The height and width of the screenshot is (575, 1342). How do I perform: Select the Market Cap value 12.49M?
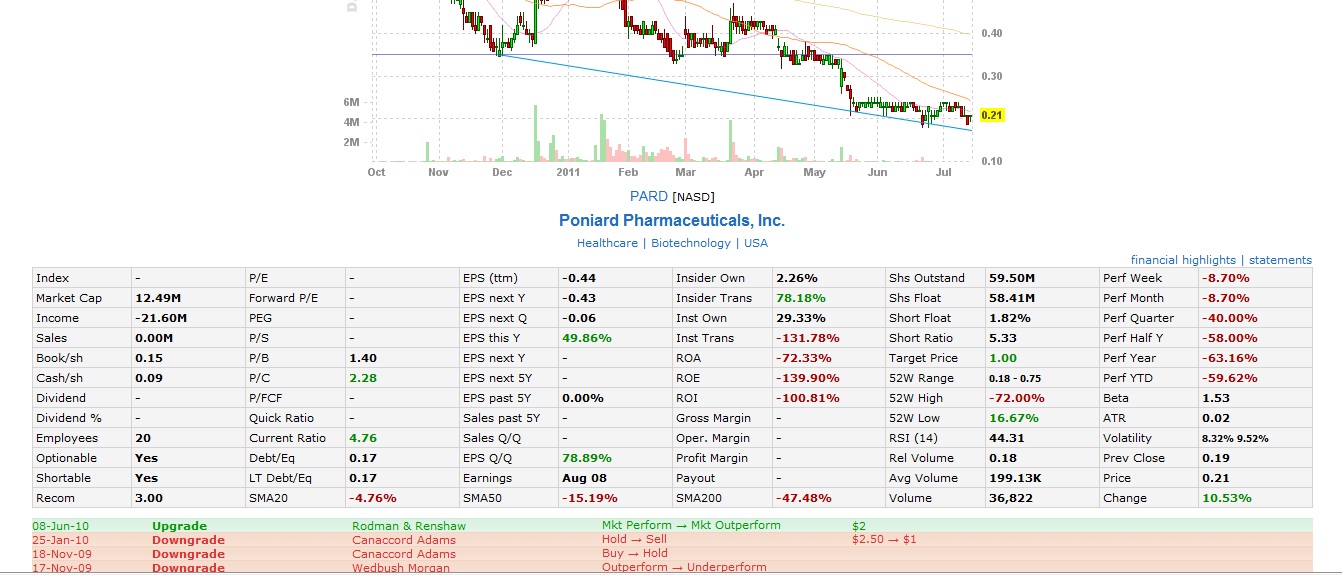[158, 298]
